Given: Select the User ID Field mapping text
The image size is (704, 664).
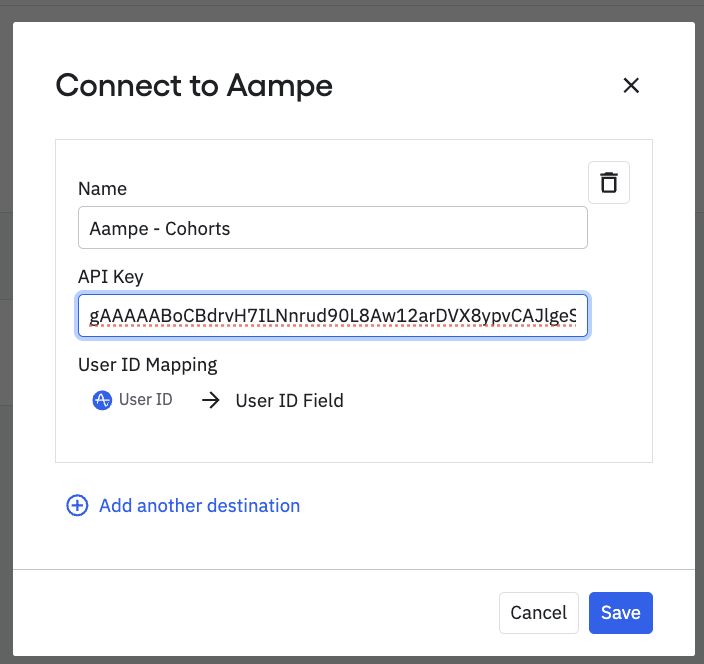Looking at the screenshot, I should point(290,400).
